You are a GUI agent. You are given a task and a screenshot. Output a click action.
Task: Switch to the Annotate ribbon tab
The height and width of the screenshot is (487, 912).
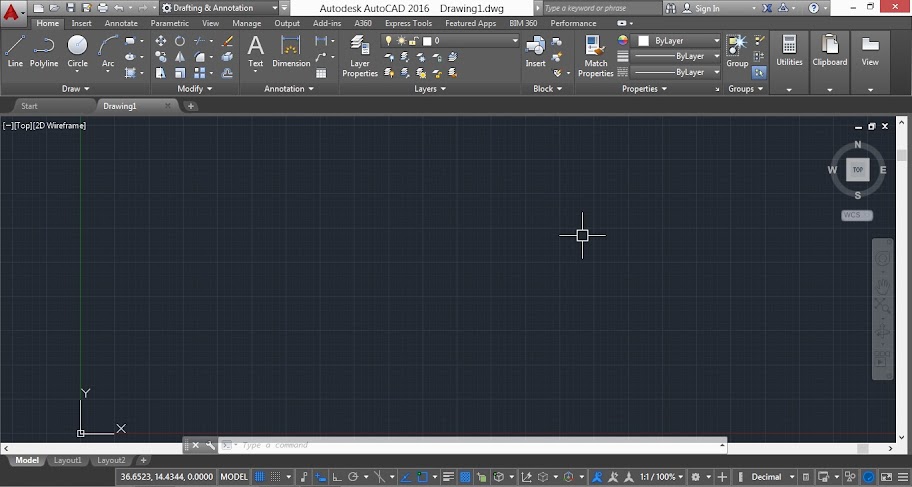pos(121,23)
